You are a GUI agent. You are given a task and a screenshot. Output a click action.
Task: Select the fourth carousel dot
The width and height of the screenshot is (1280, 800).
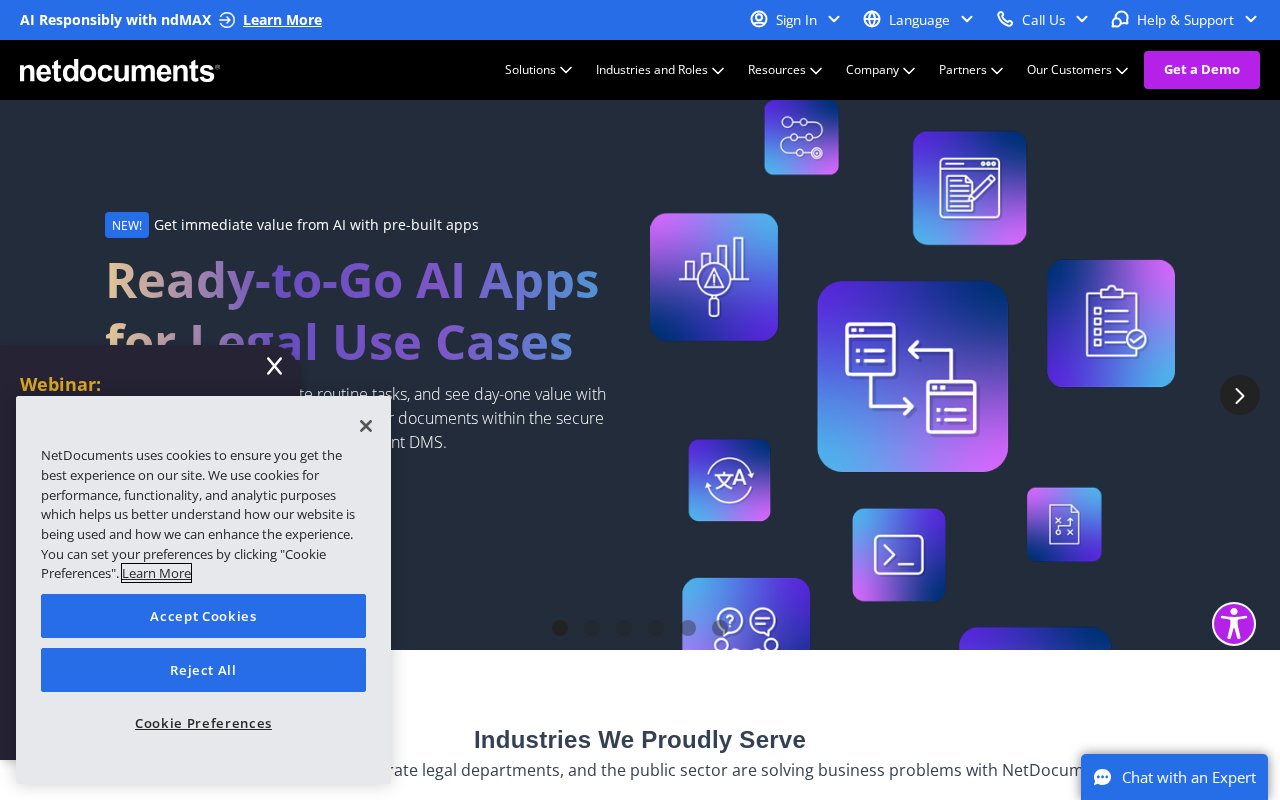coord(656,628)
